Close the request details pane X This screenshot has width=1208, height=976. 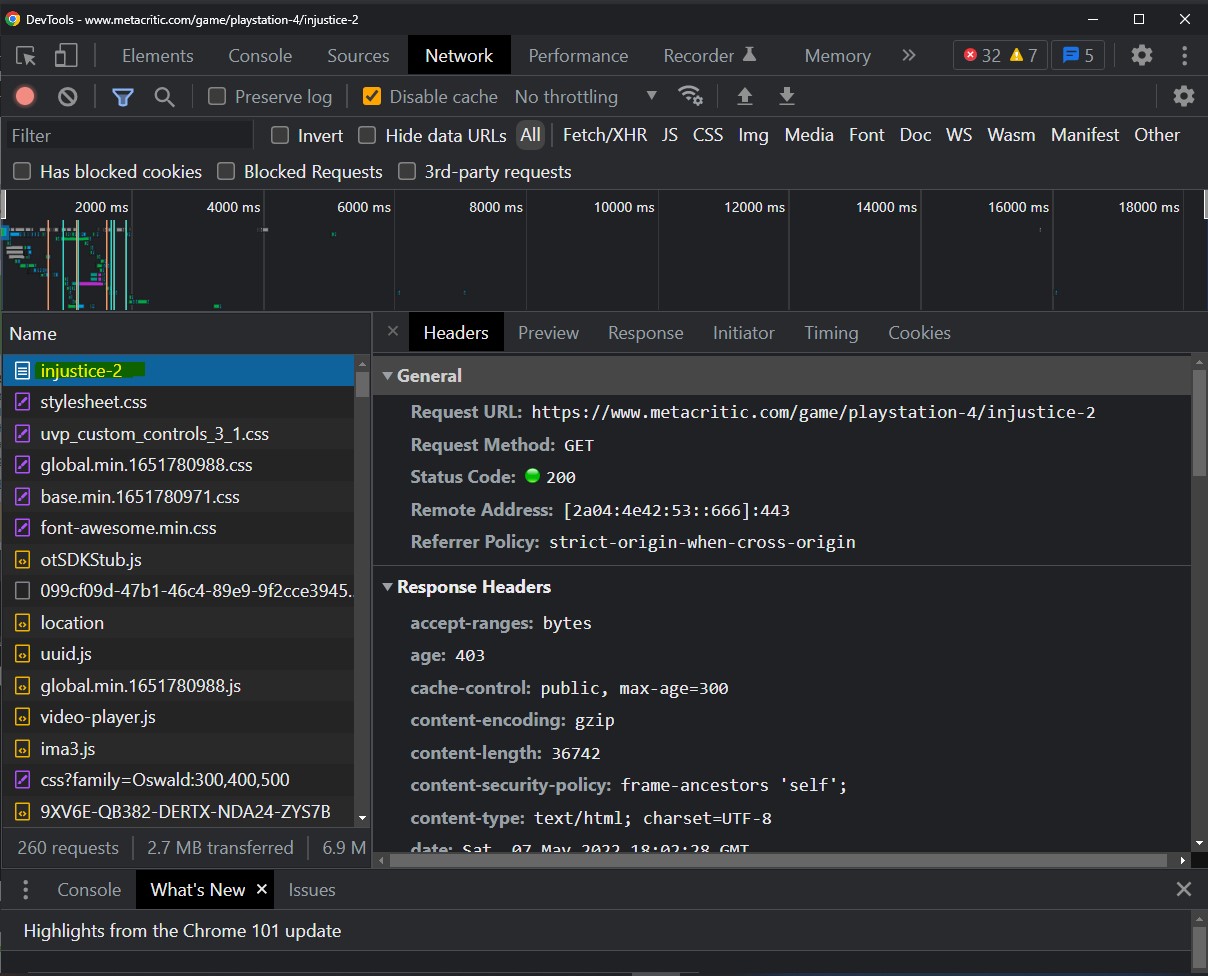(392, 332)
